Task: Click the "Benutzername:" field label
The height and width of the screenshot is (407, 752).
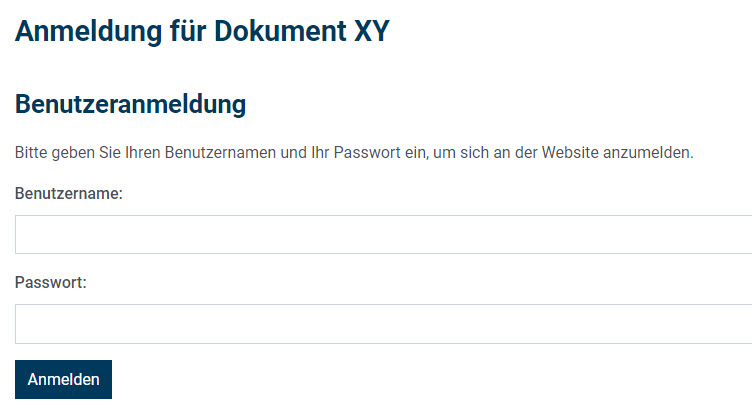Action: click(69, 193)
